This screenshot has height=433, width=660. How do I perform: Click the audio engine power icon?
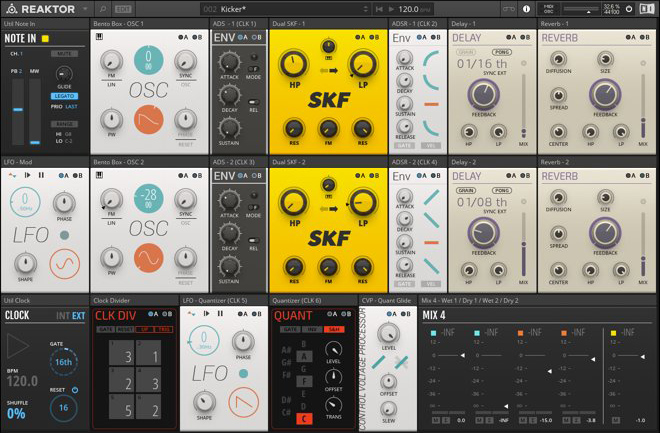pyautogui.click(x=629, y=9)
